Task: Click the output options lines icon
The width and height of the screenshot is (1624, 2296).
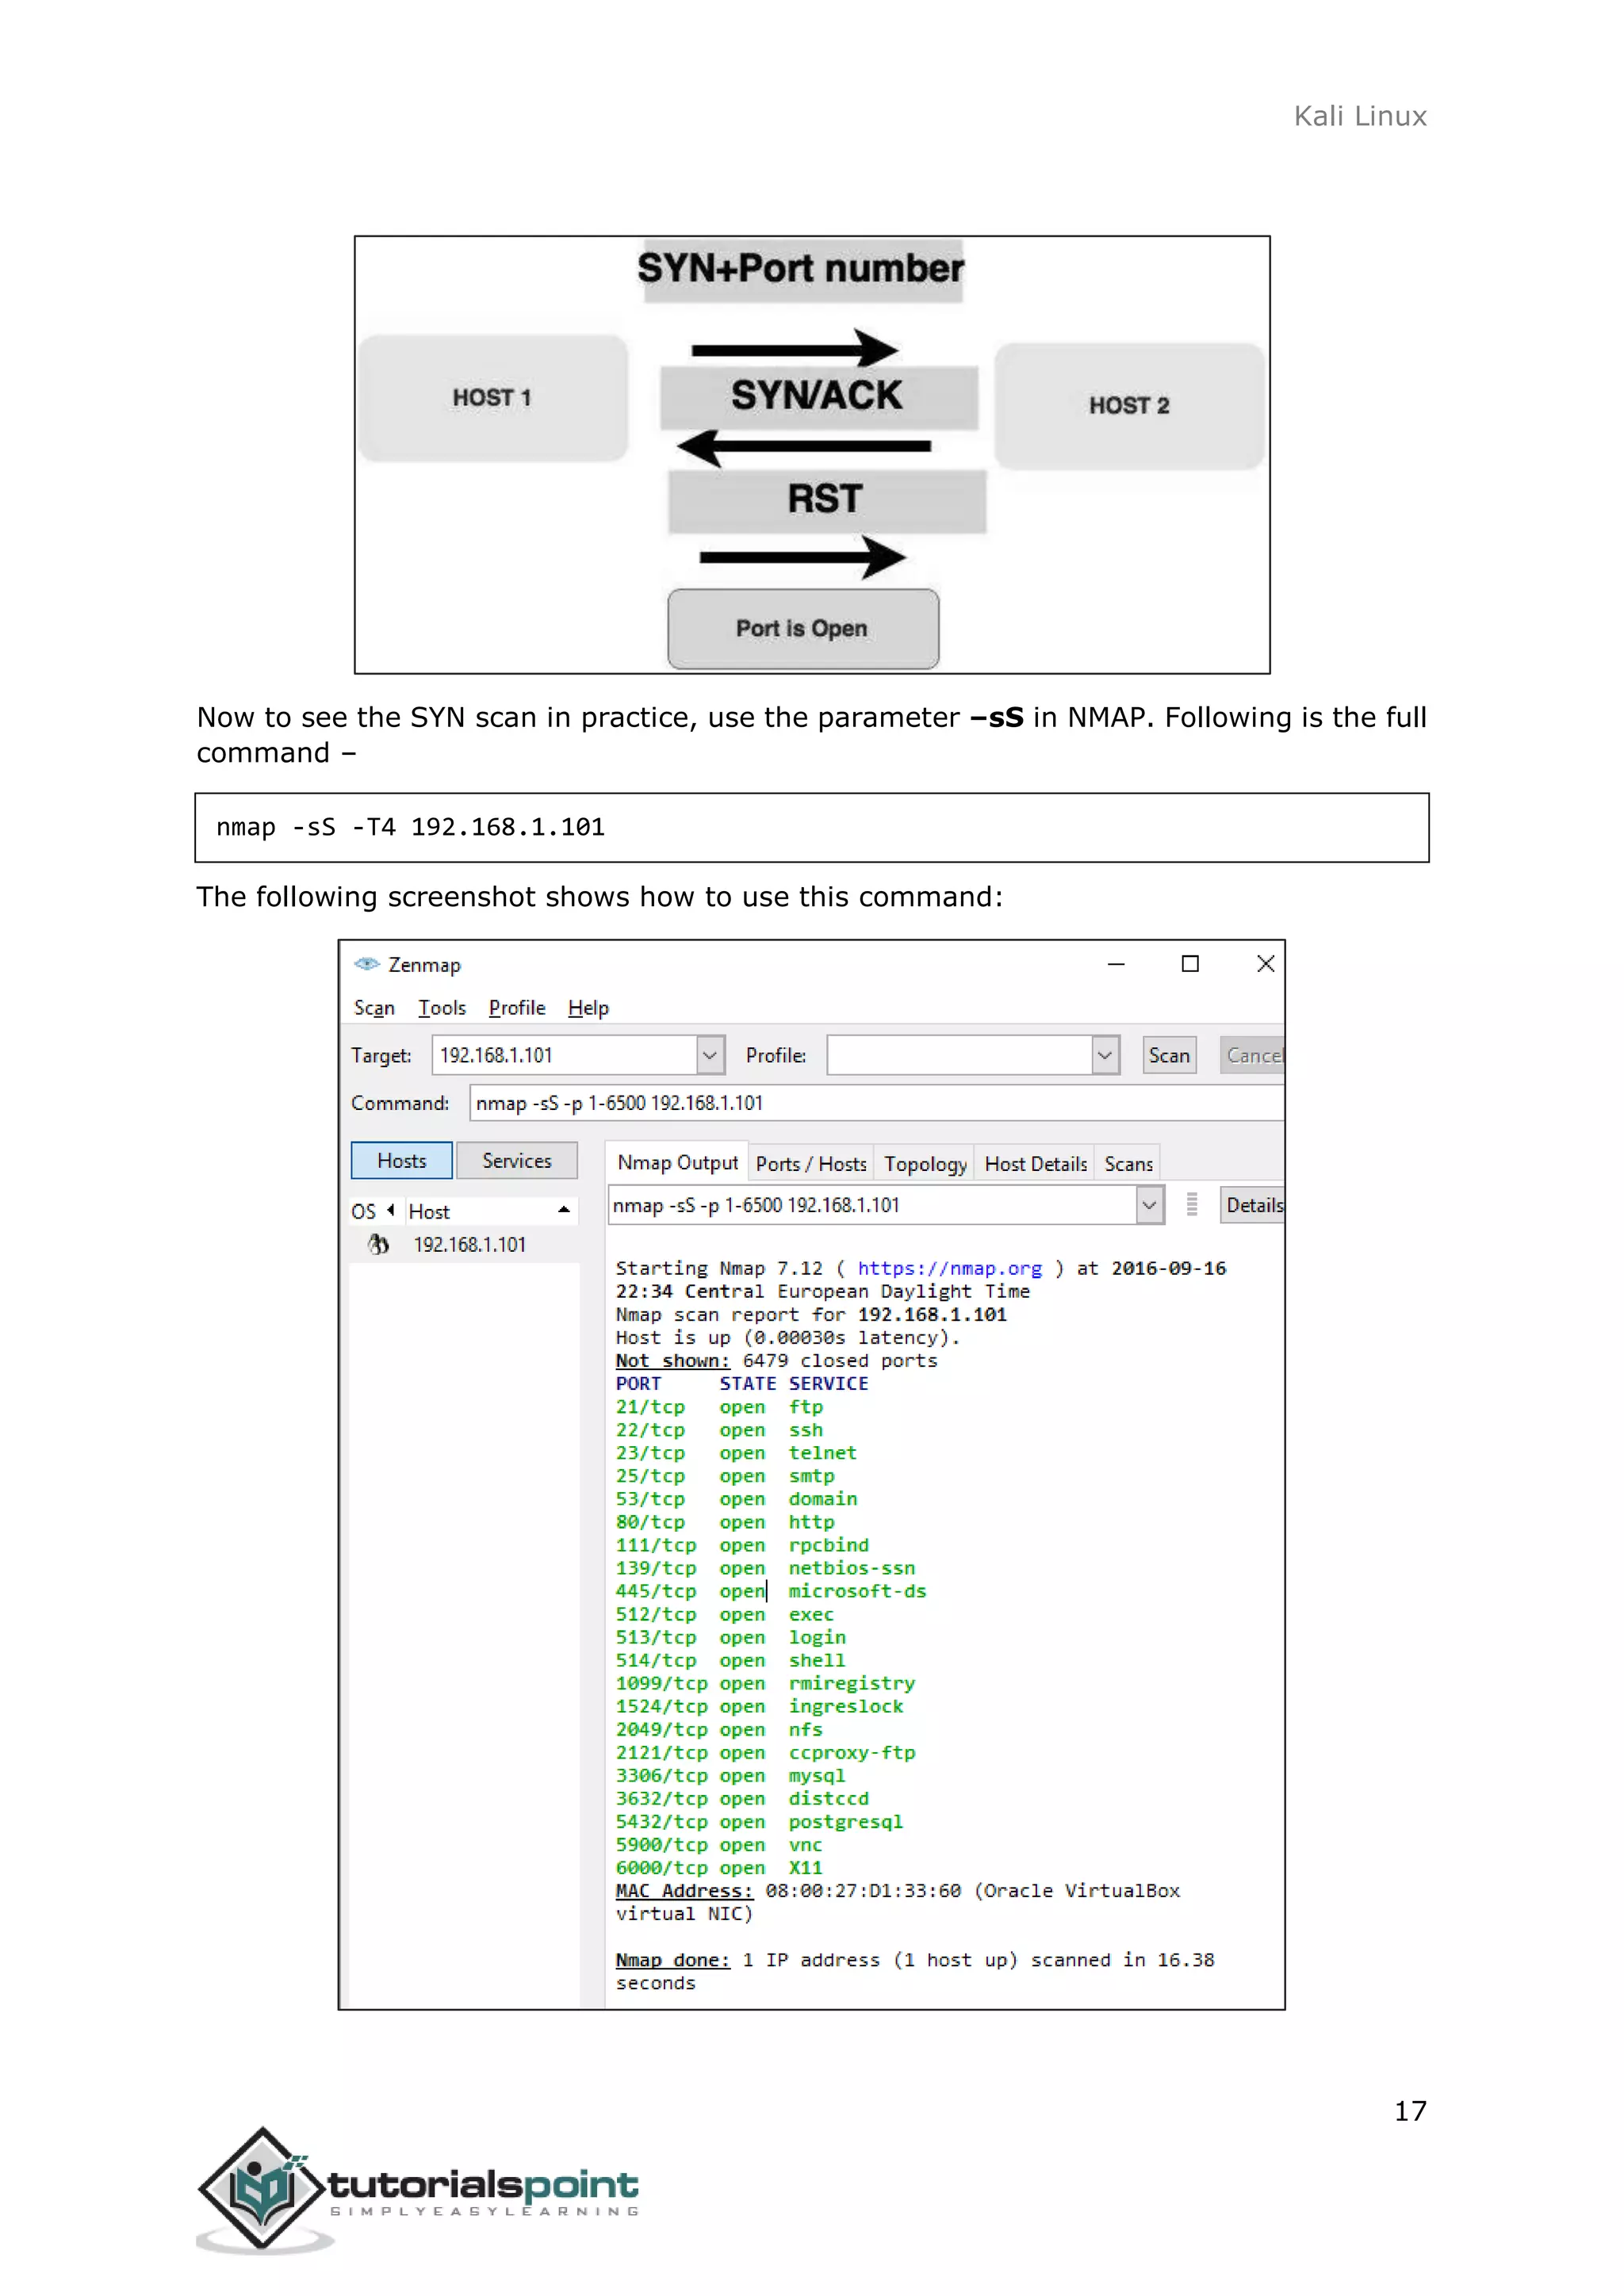Action: point(1191,1205)
